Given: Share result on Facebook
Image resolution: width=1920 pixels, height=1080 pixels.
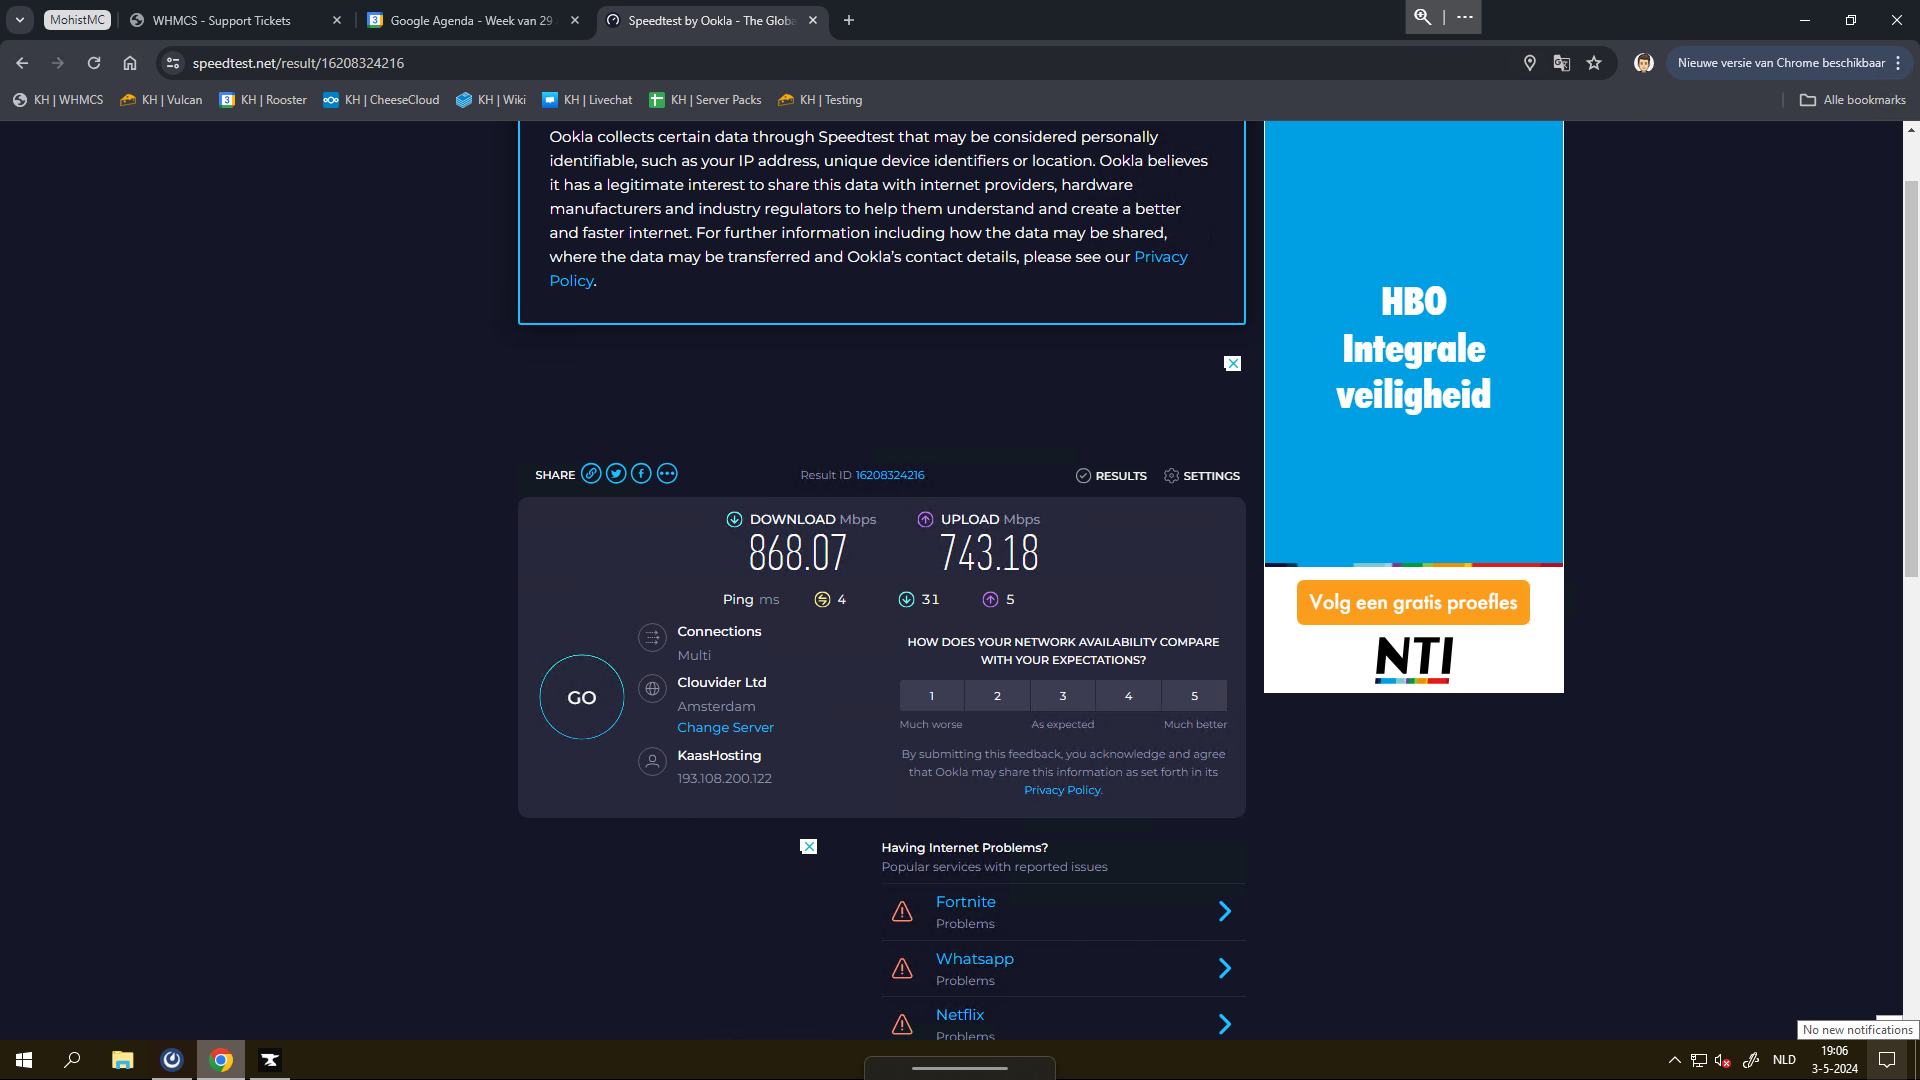Looking at the screenshot, I should (641, 474).
